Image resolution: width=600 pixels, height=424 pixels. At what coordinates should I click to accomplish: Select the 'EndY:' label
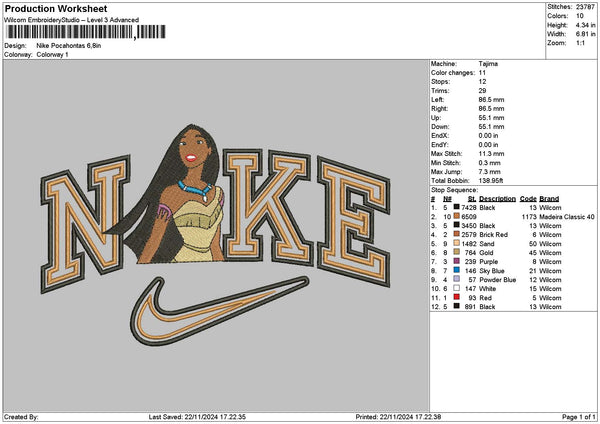tap(439, 145)
